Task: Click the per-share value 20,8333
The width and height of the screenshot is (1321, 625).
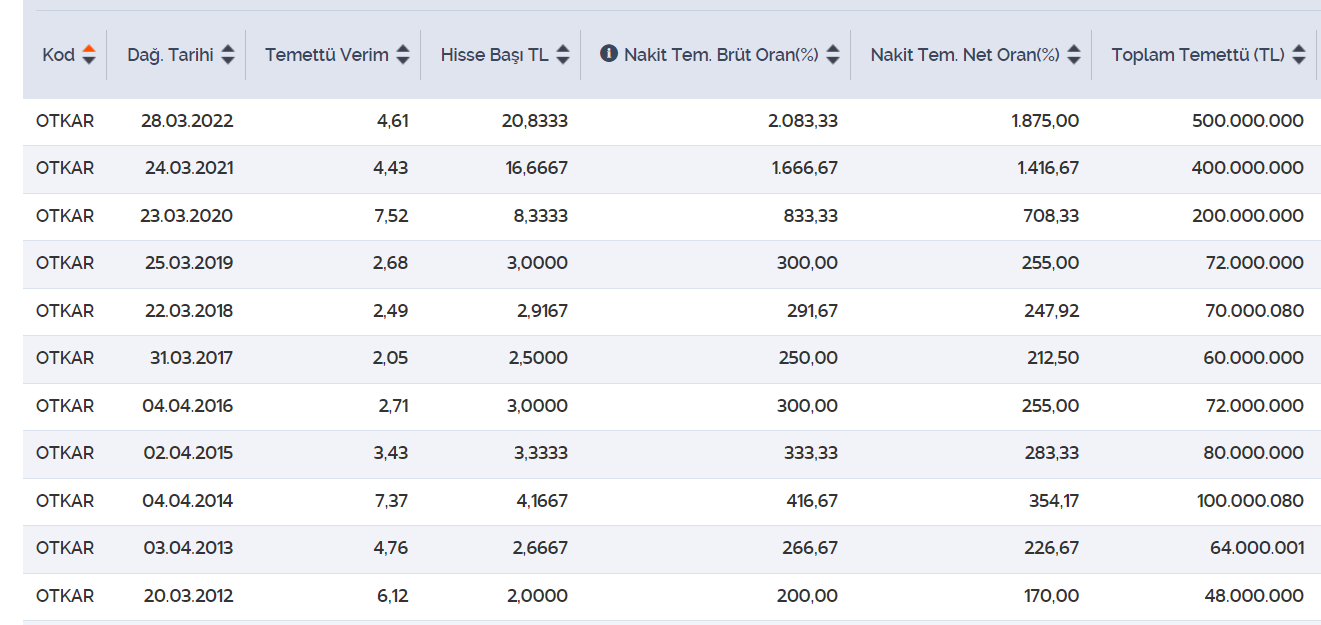Action: coord(535,121)
